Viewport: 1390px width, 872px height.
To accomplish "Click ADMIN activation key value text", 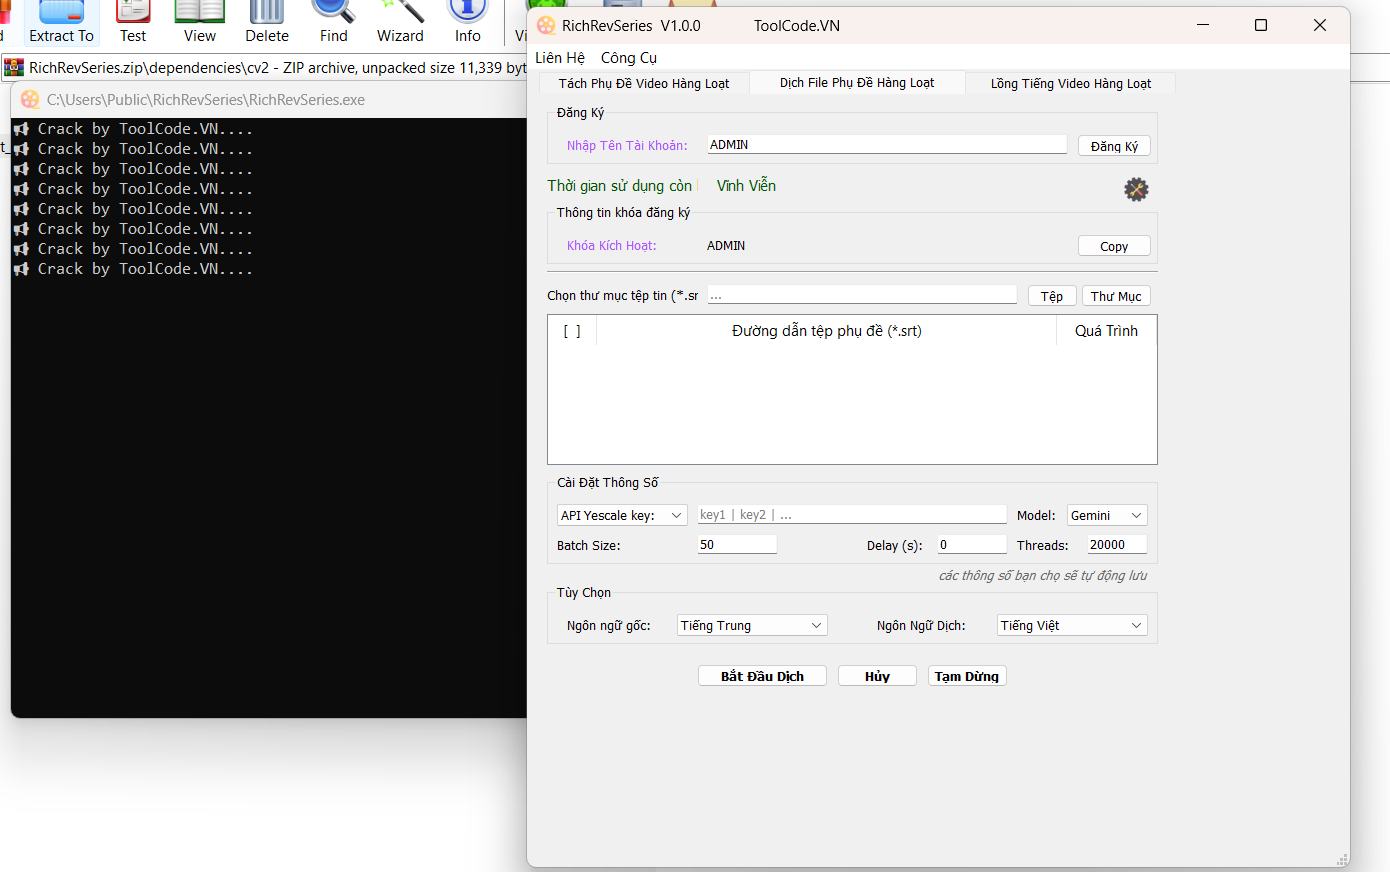I will pyautogui.click(x=726, y=246).
